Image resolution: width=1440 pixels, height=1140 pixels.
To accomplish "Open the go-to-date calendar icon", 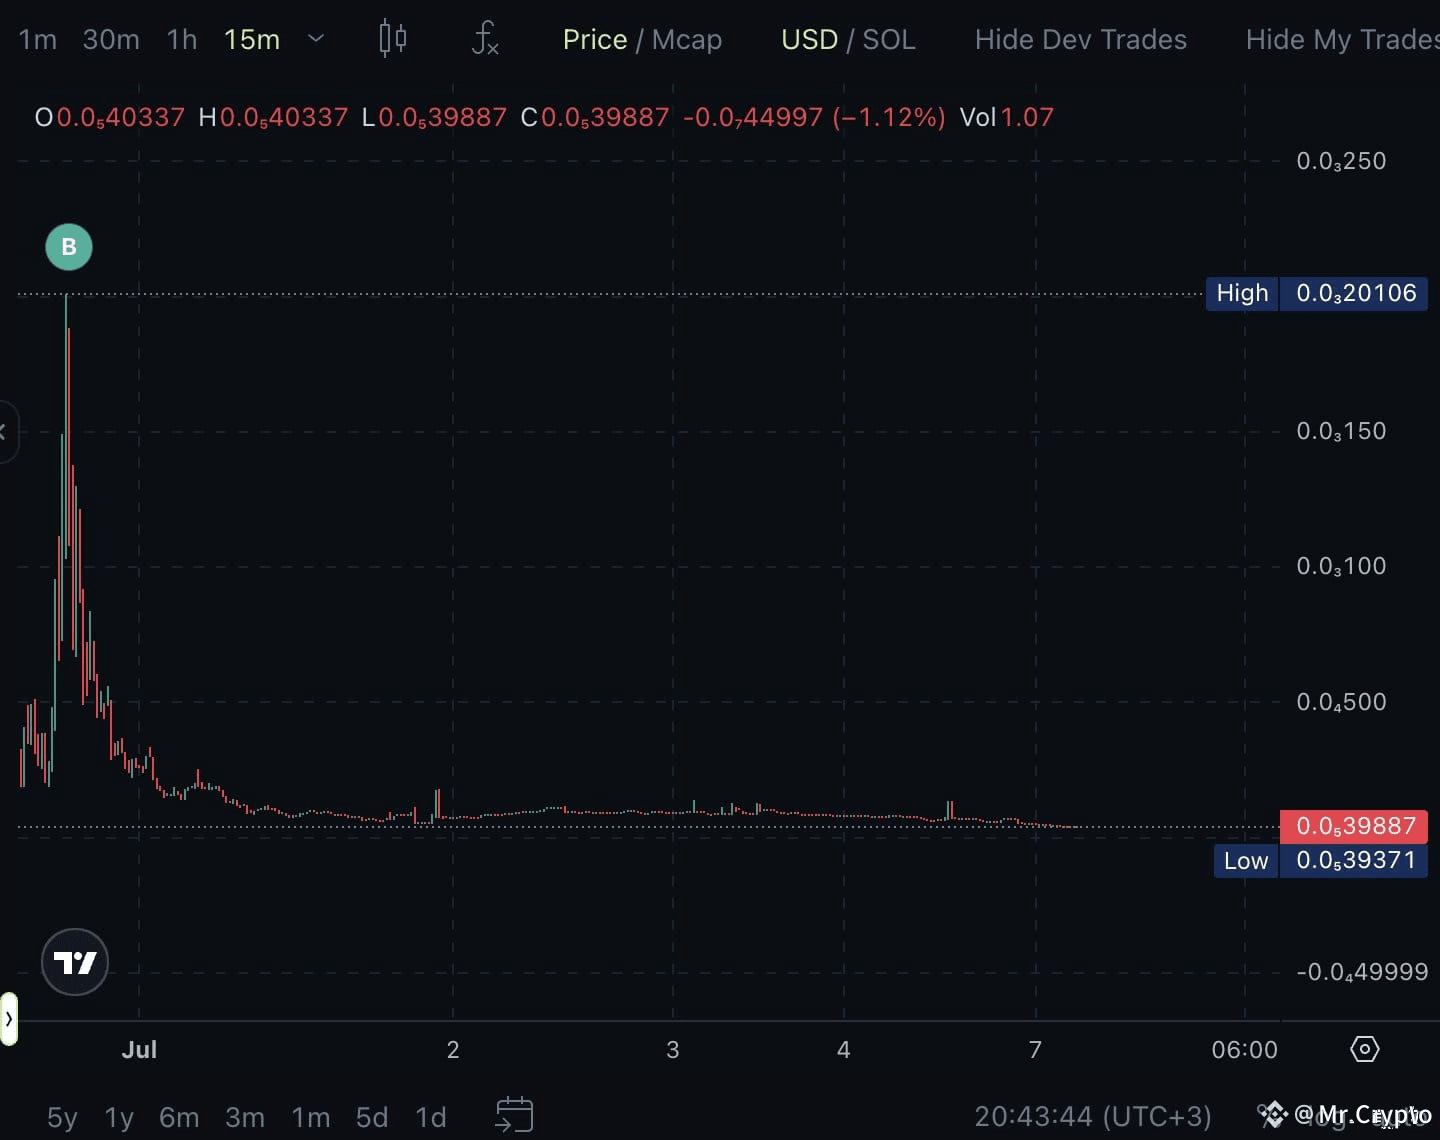I will [x=514, y=1117].
